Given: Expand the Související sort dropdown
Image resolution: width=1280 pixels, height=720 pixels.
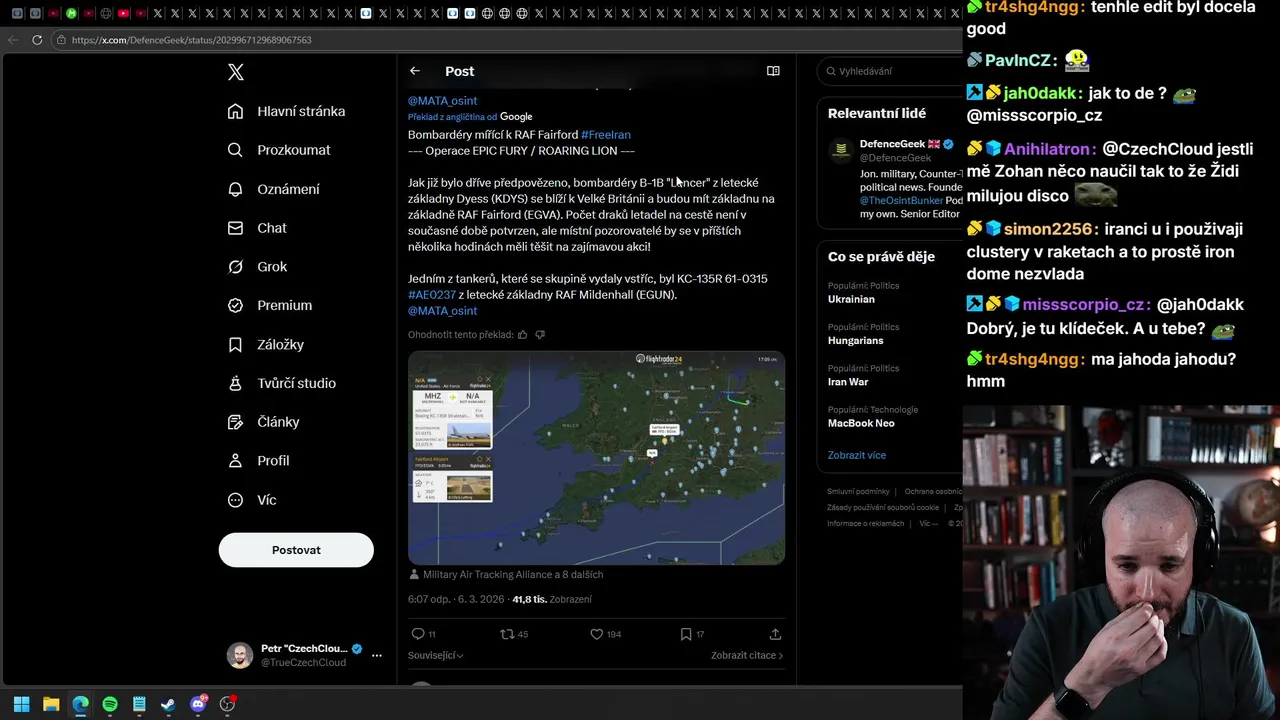Looking at the screenshot, I should click(x=435, y=656).
